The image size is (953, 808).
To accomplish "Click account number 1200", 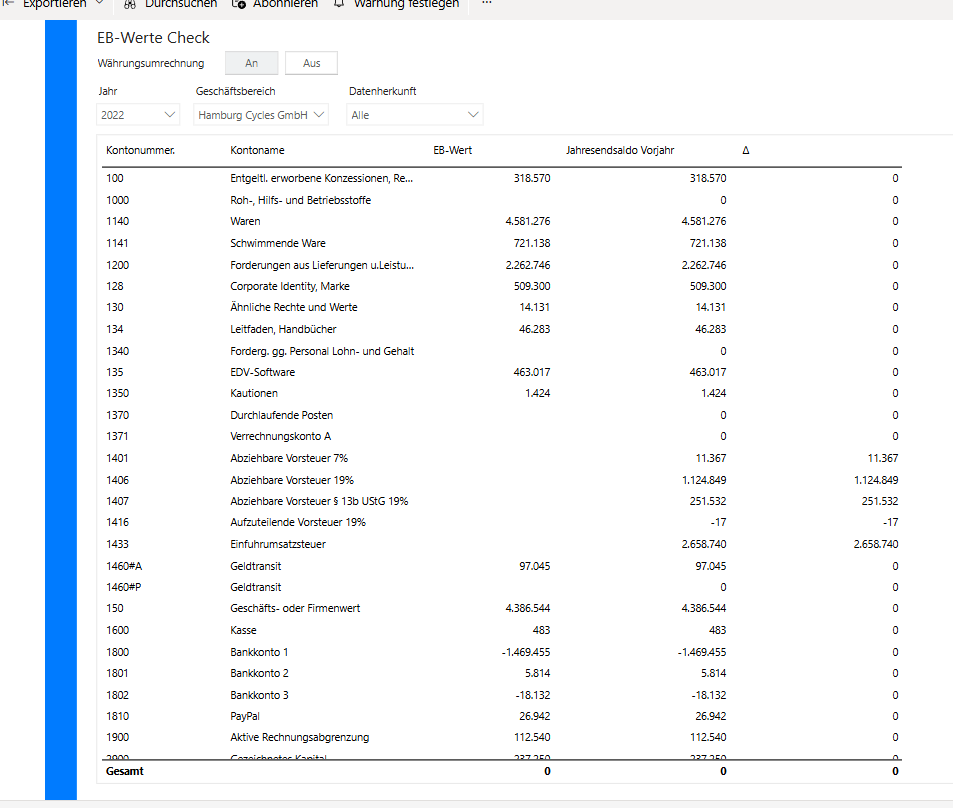I will tap(117, 265).
